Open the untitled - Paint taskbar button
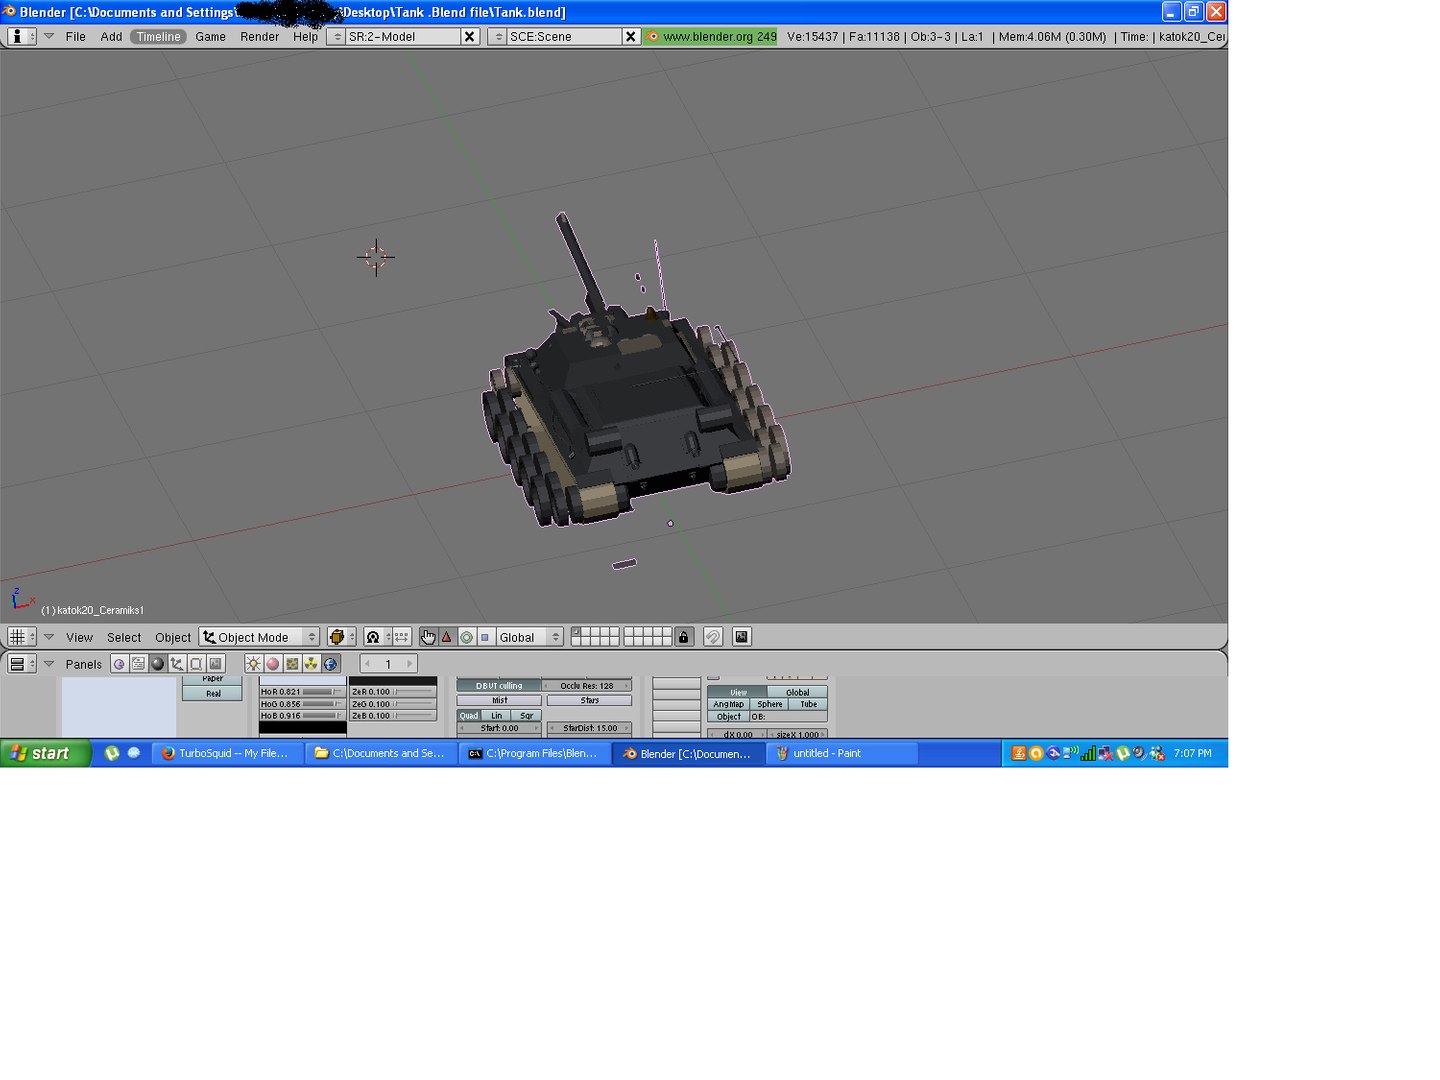The width and height of the screenshot is (1440, 1080). (843, 753)
